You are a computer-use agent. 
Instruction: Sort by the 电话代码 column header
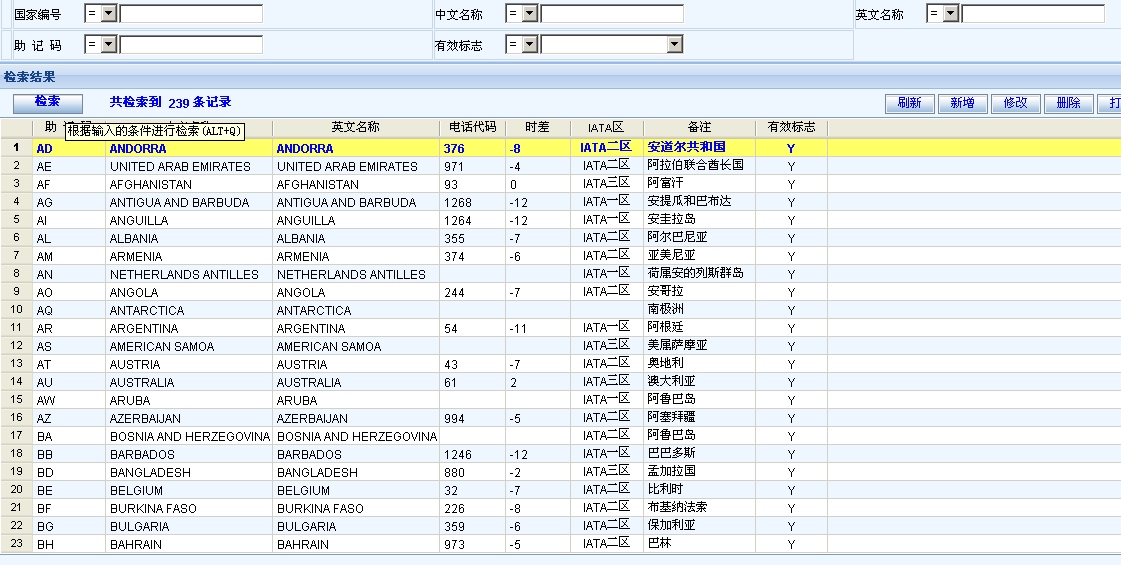coord(472,128)
